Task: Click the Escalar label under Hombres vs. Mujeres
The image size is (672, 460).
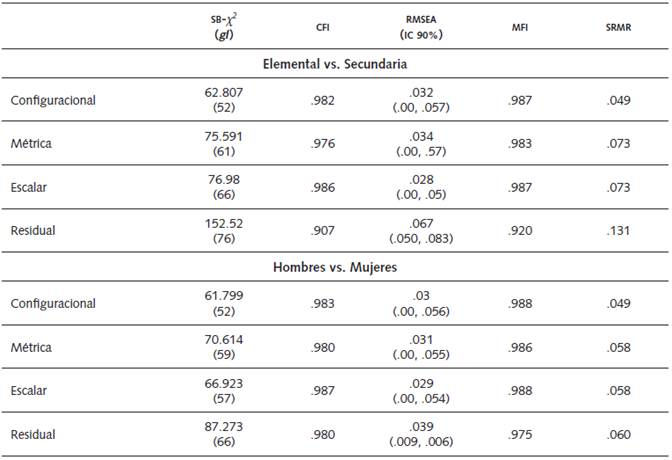Action: [29, 391]
